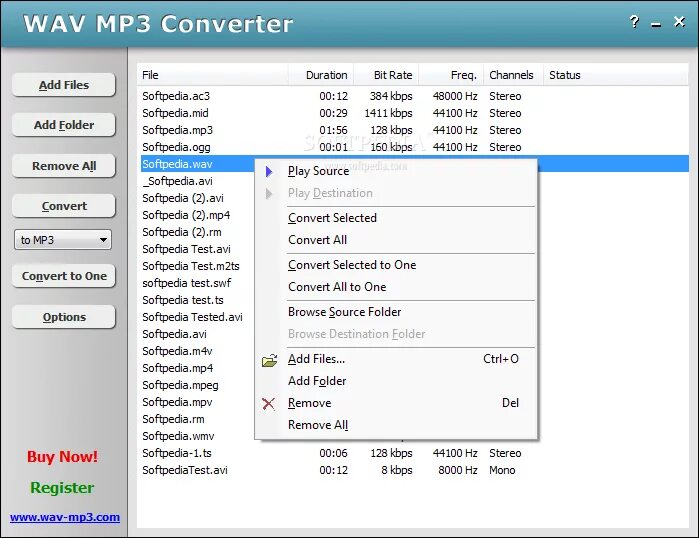Select the Softpedia.mpeg file row
This screenshot has height=538, width=699.
pyautogui.click(x=180, y=385)
